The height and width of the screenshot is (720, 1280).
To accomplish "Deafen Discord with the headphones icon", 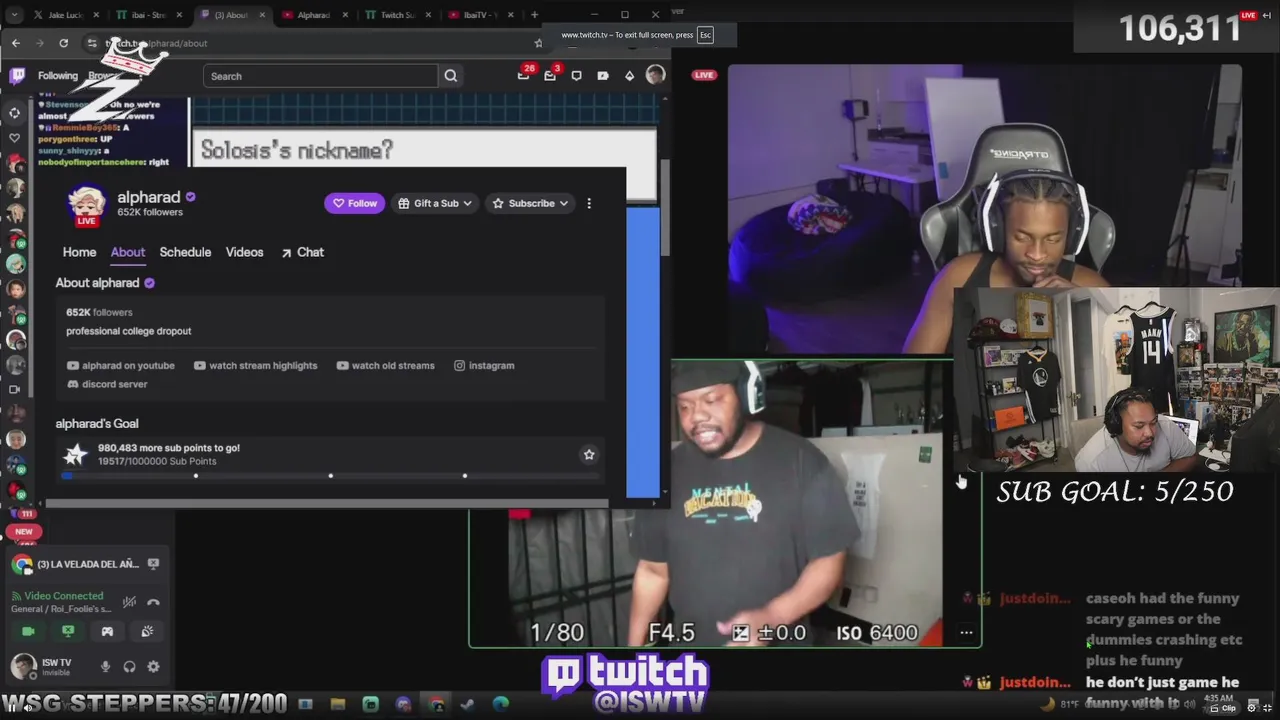I will (x=129, y=666).
